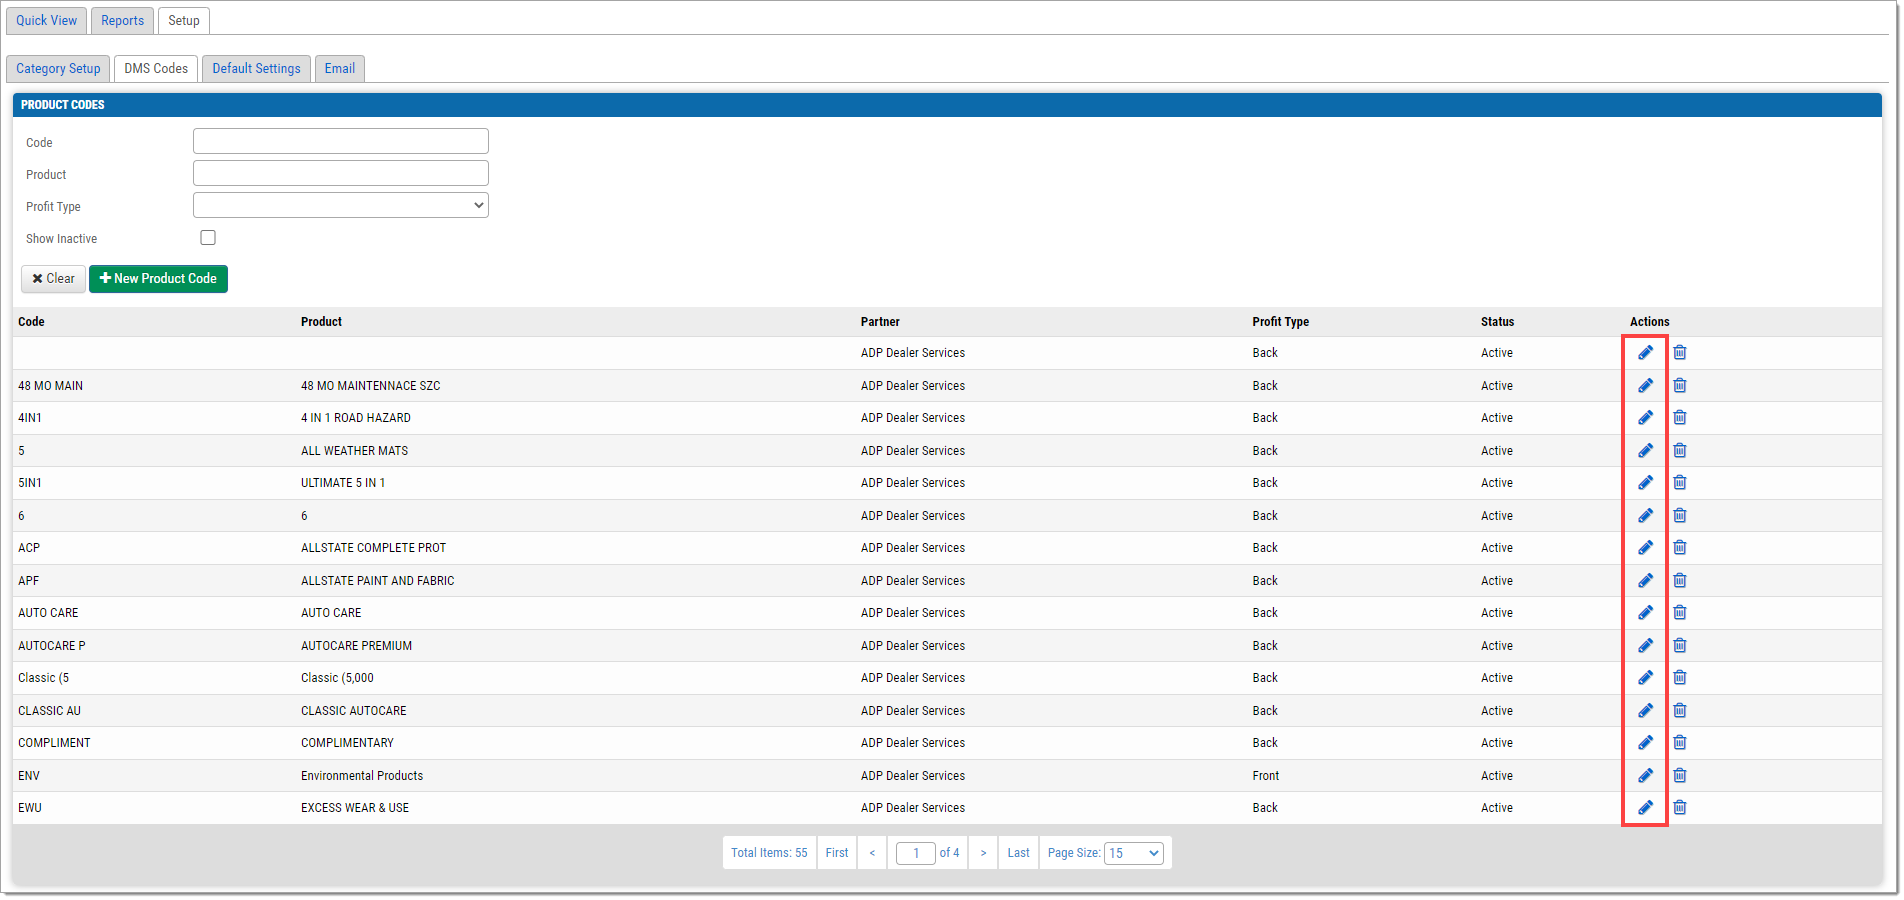This screenshot has height=900, width=1904.
Task: Delete the row with code 6
Action: click(x=1680, y=515)
